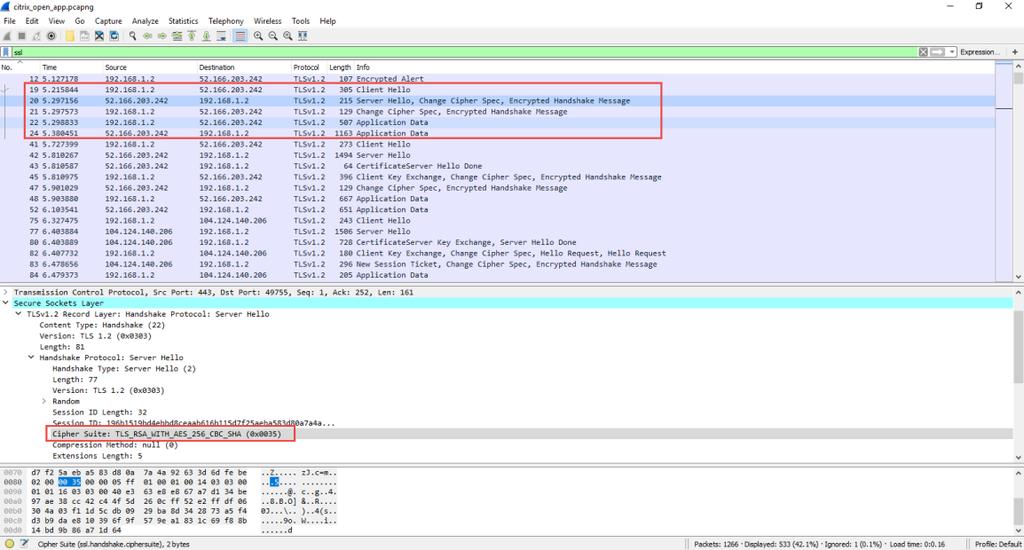Open the Capture menu

click(x=108, y=21)
